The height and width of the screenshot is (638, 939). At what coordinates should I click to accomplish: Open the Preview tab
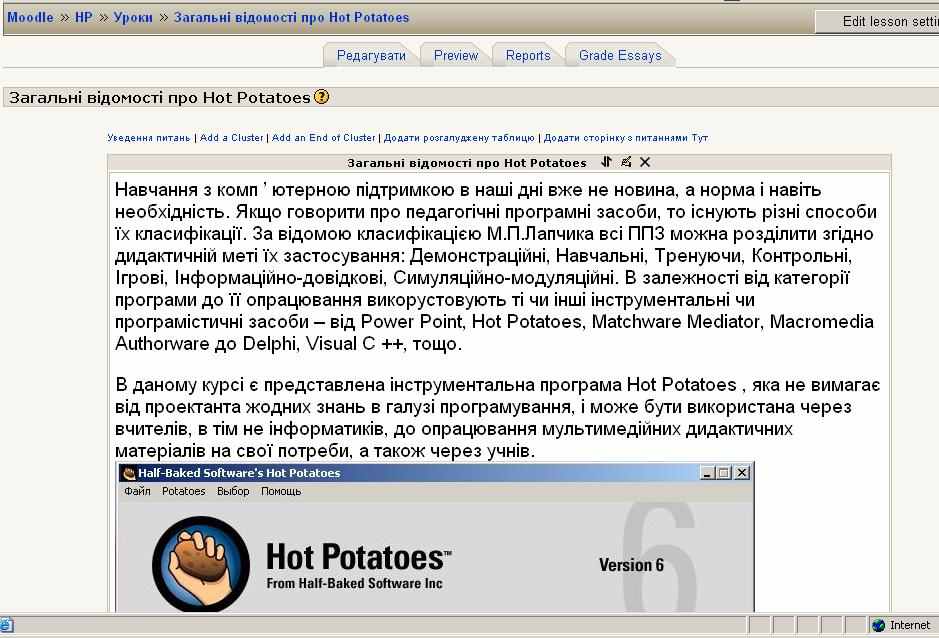click(x=456, y=56)
